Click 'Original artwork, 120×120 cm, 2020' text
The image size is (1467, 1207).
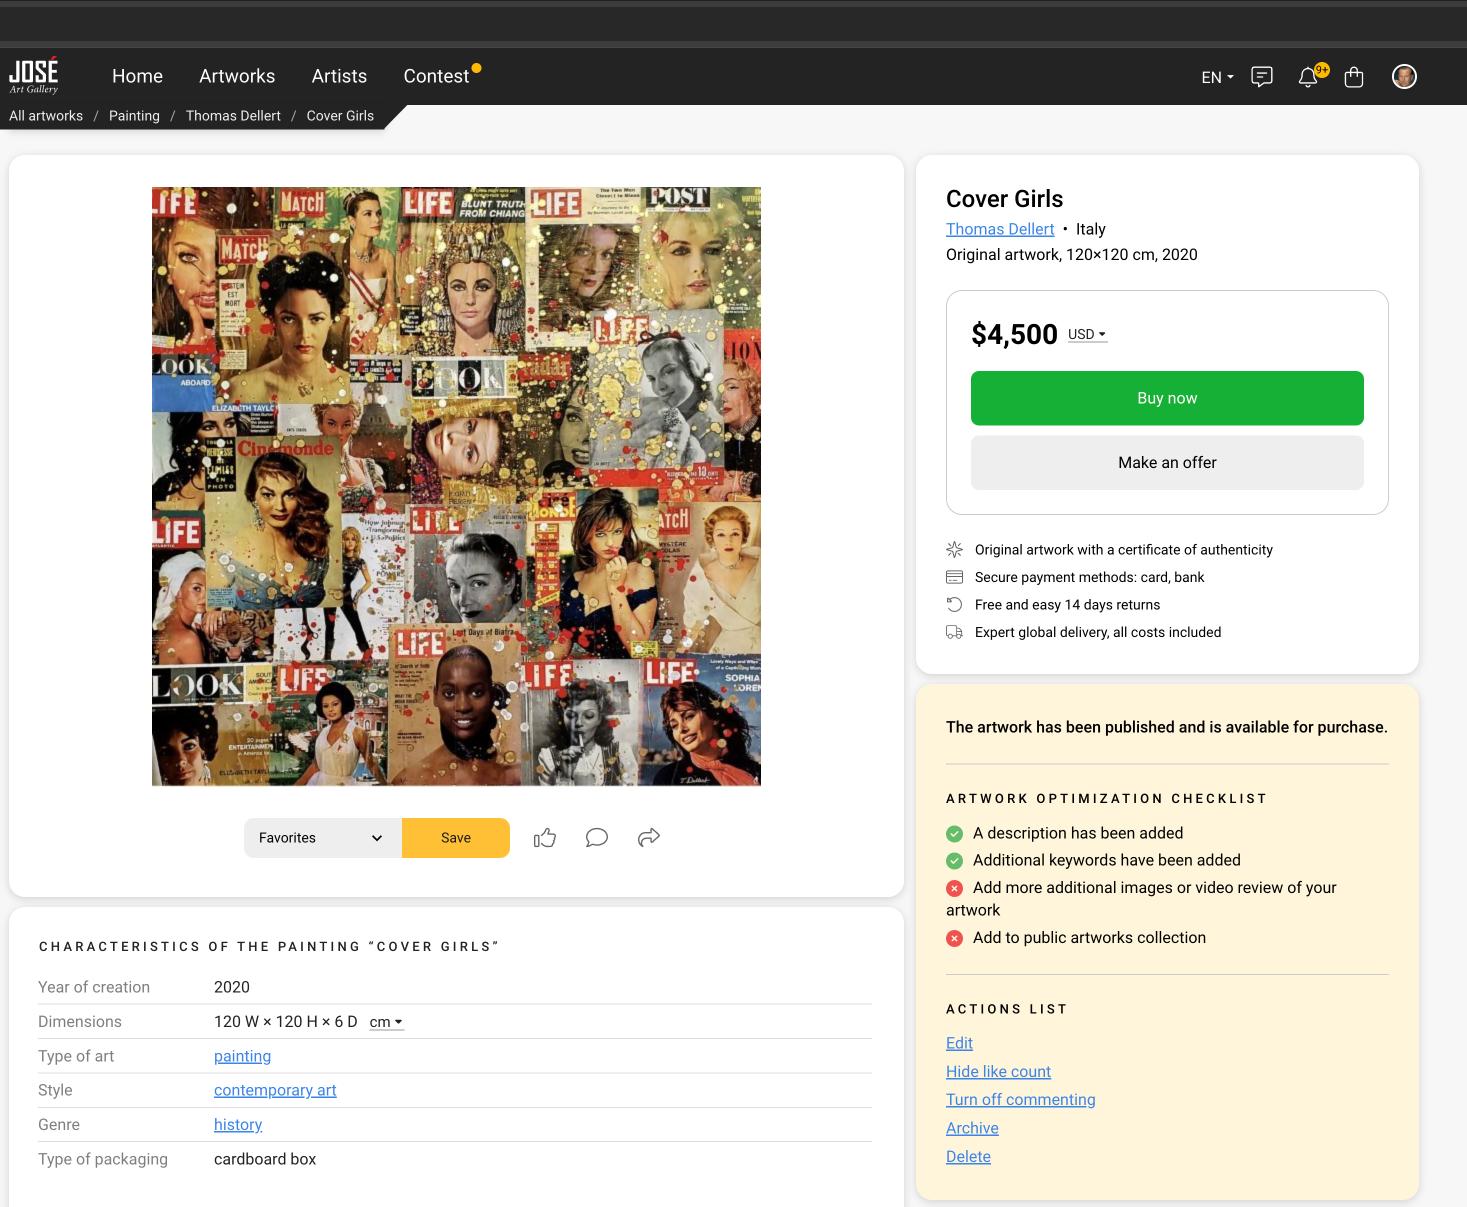click(x=1071, y=254)
